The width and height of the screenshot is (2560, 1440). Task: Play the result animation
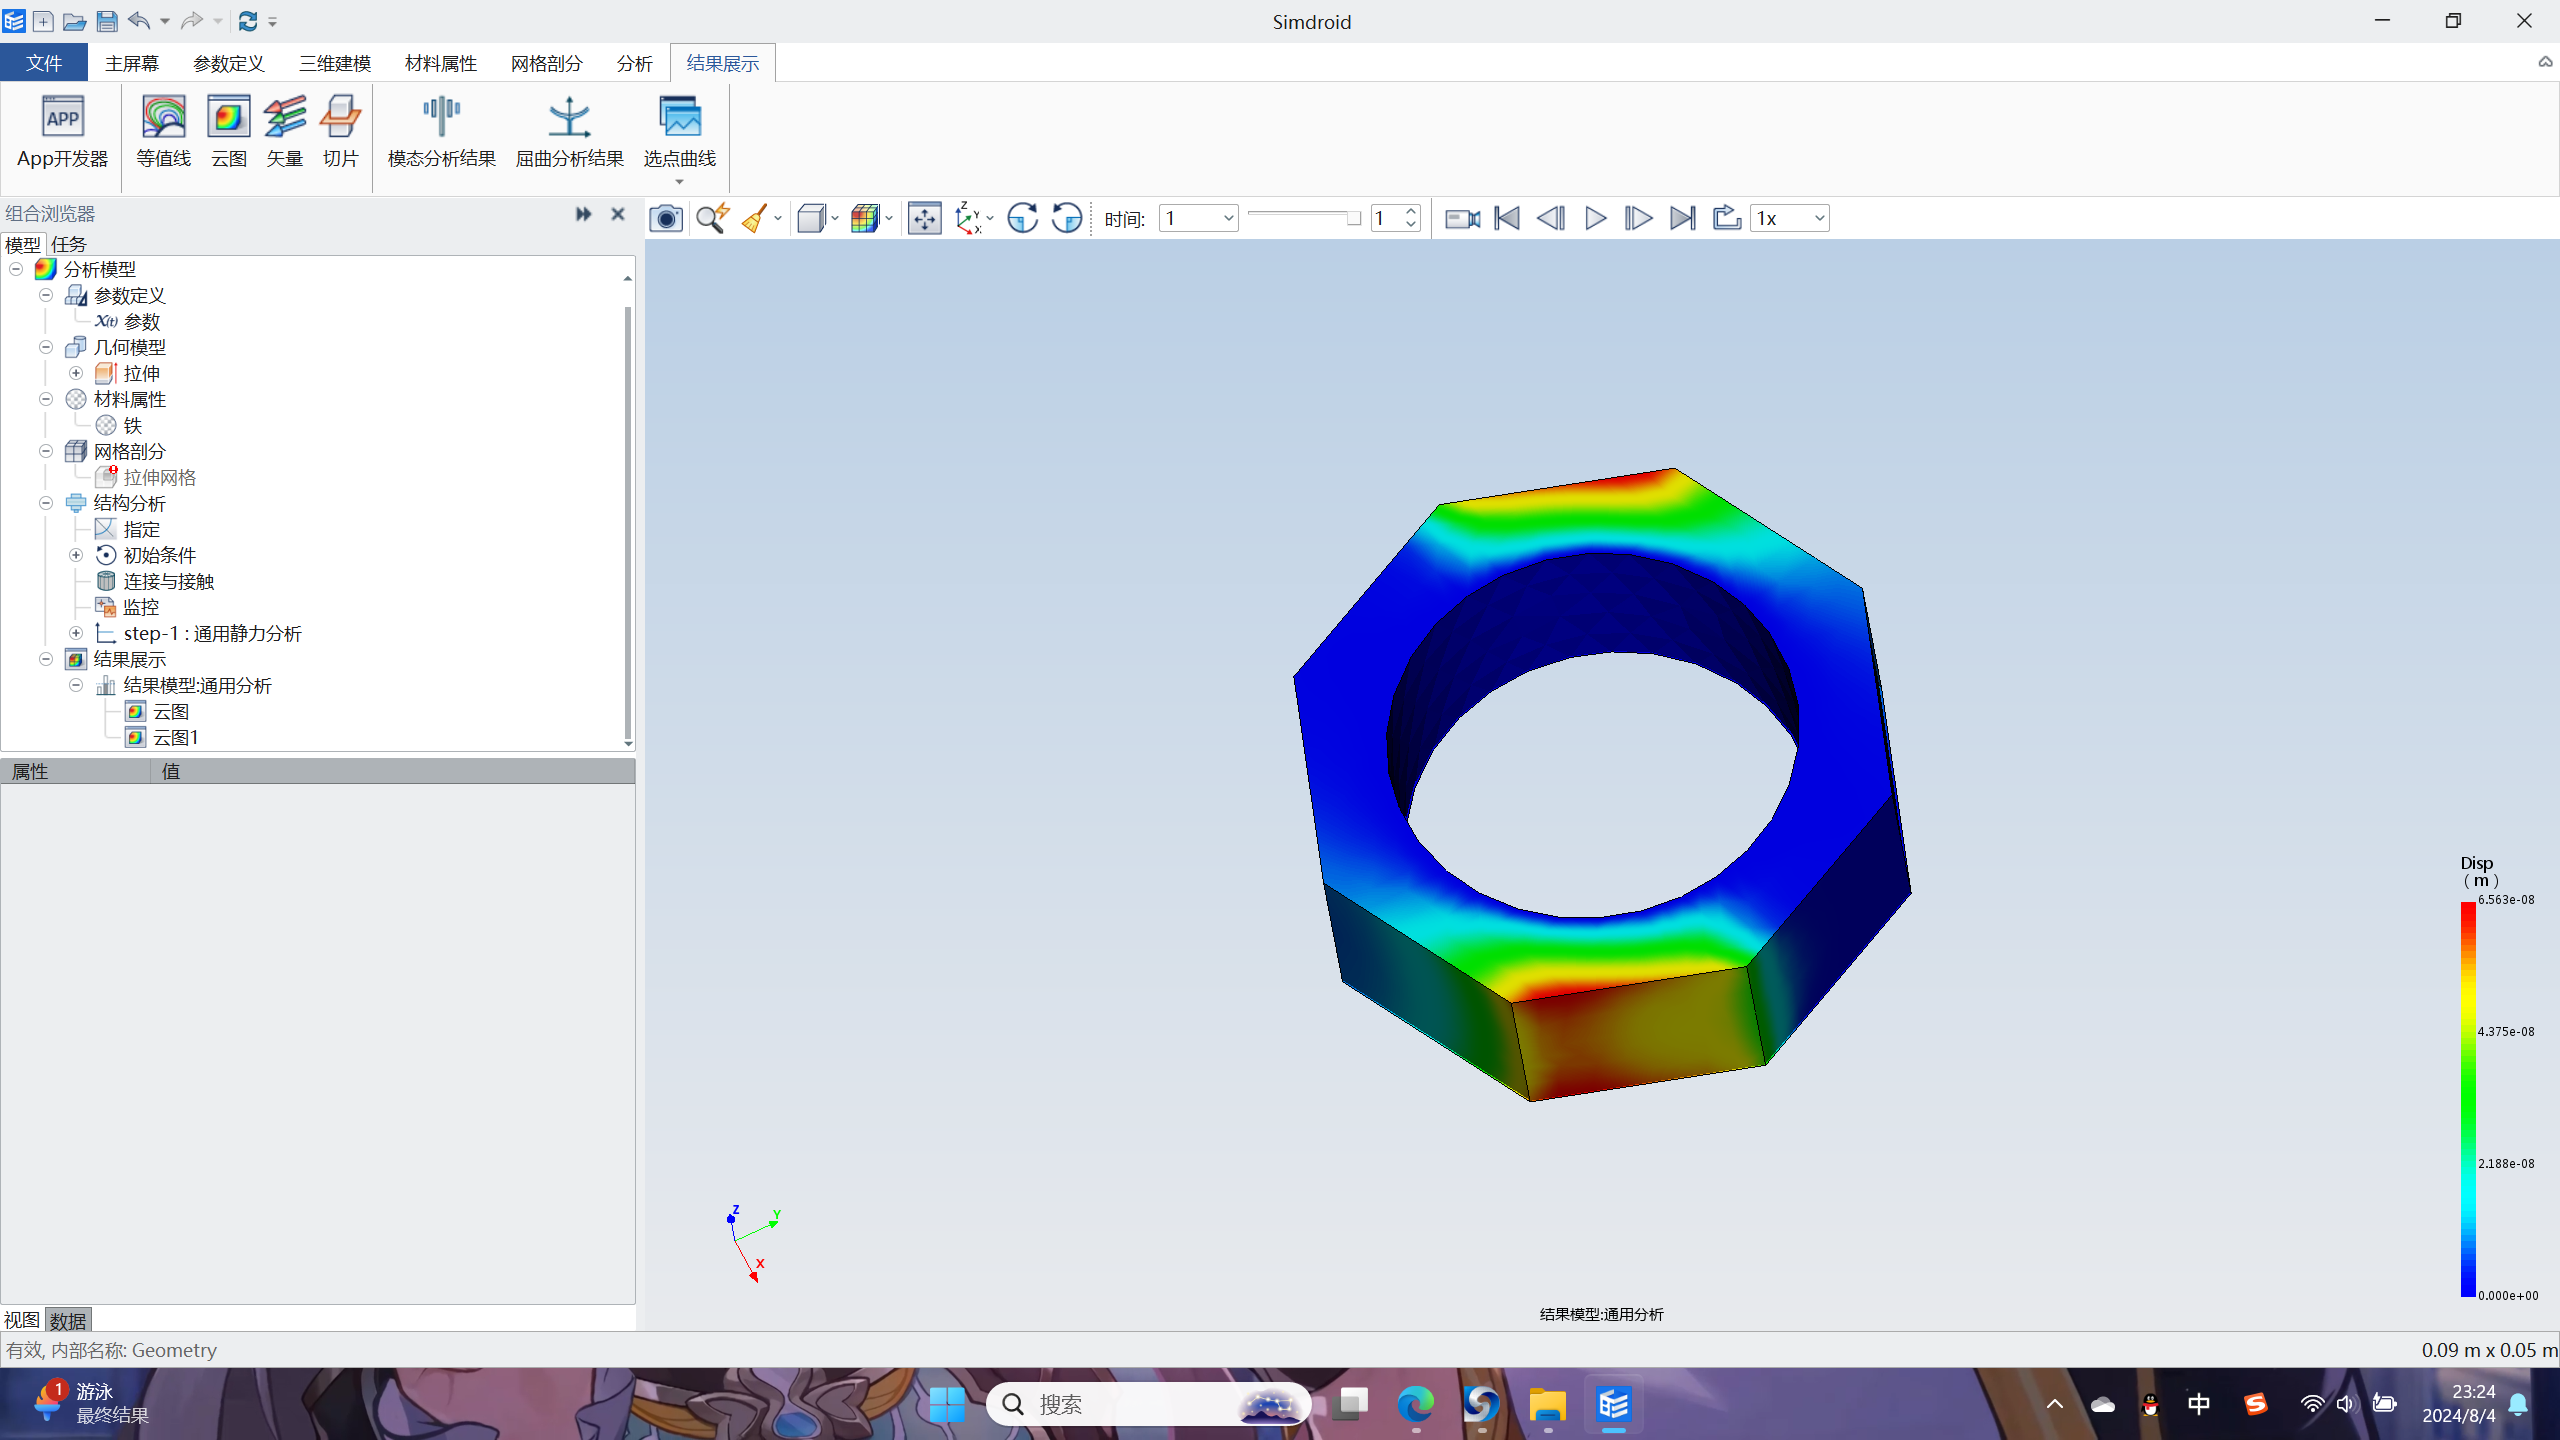[x=1596, y=218]
